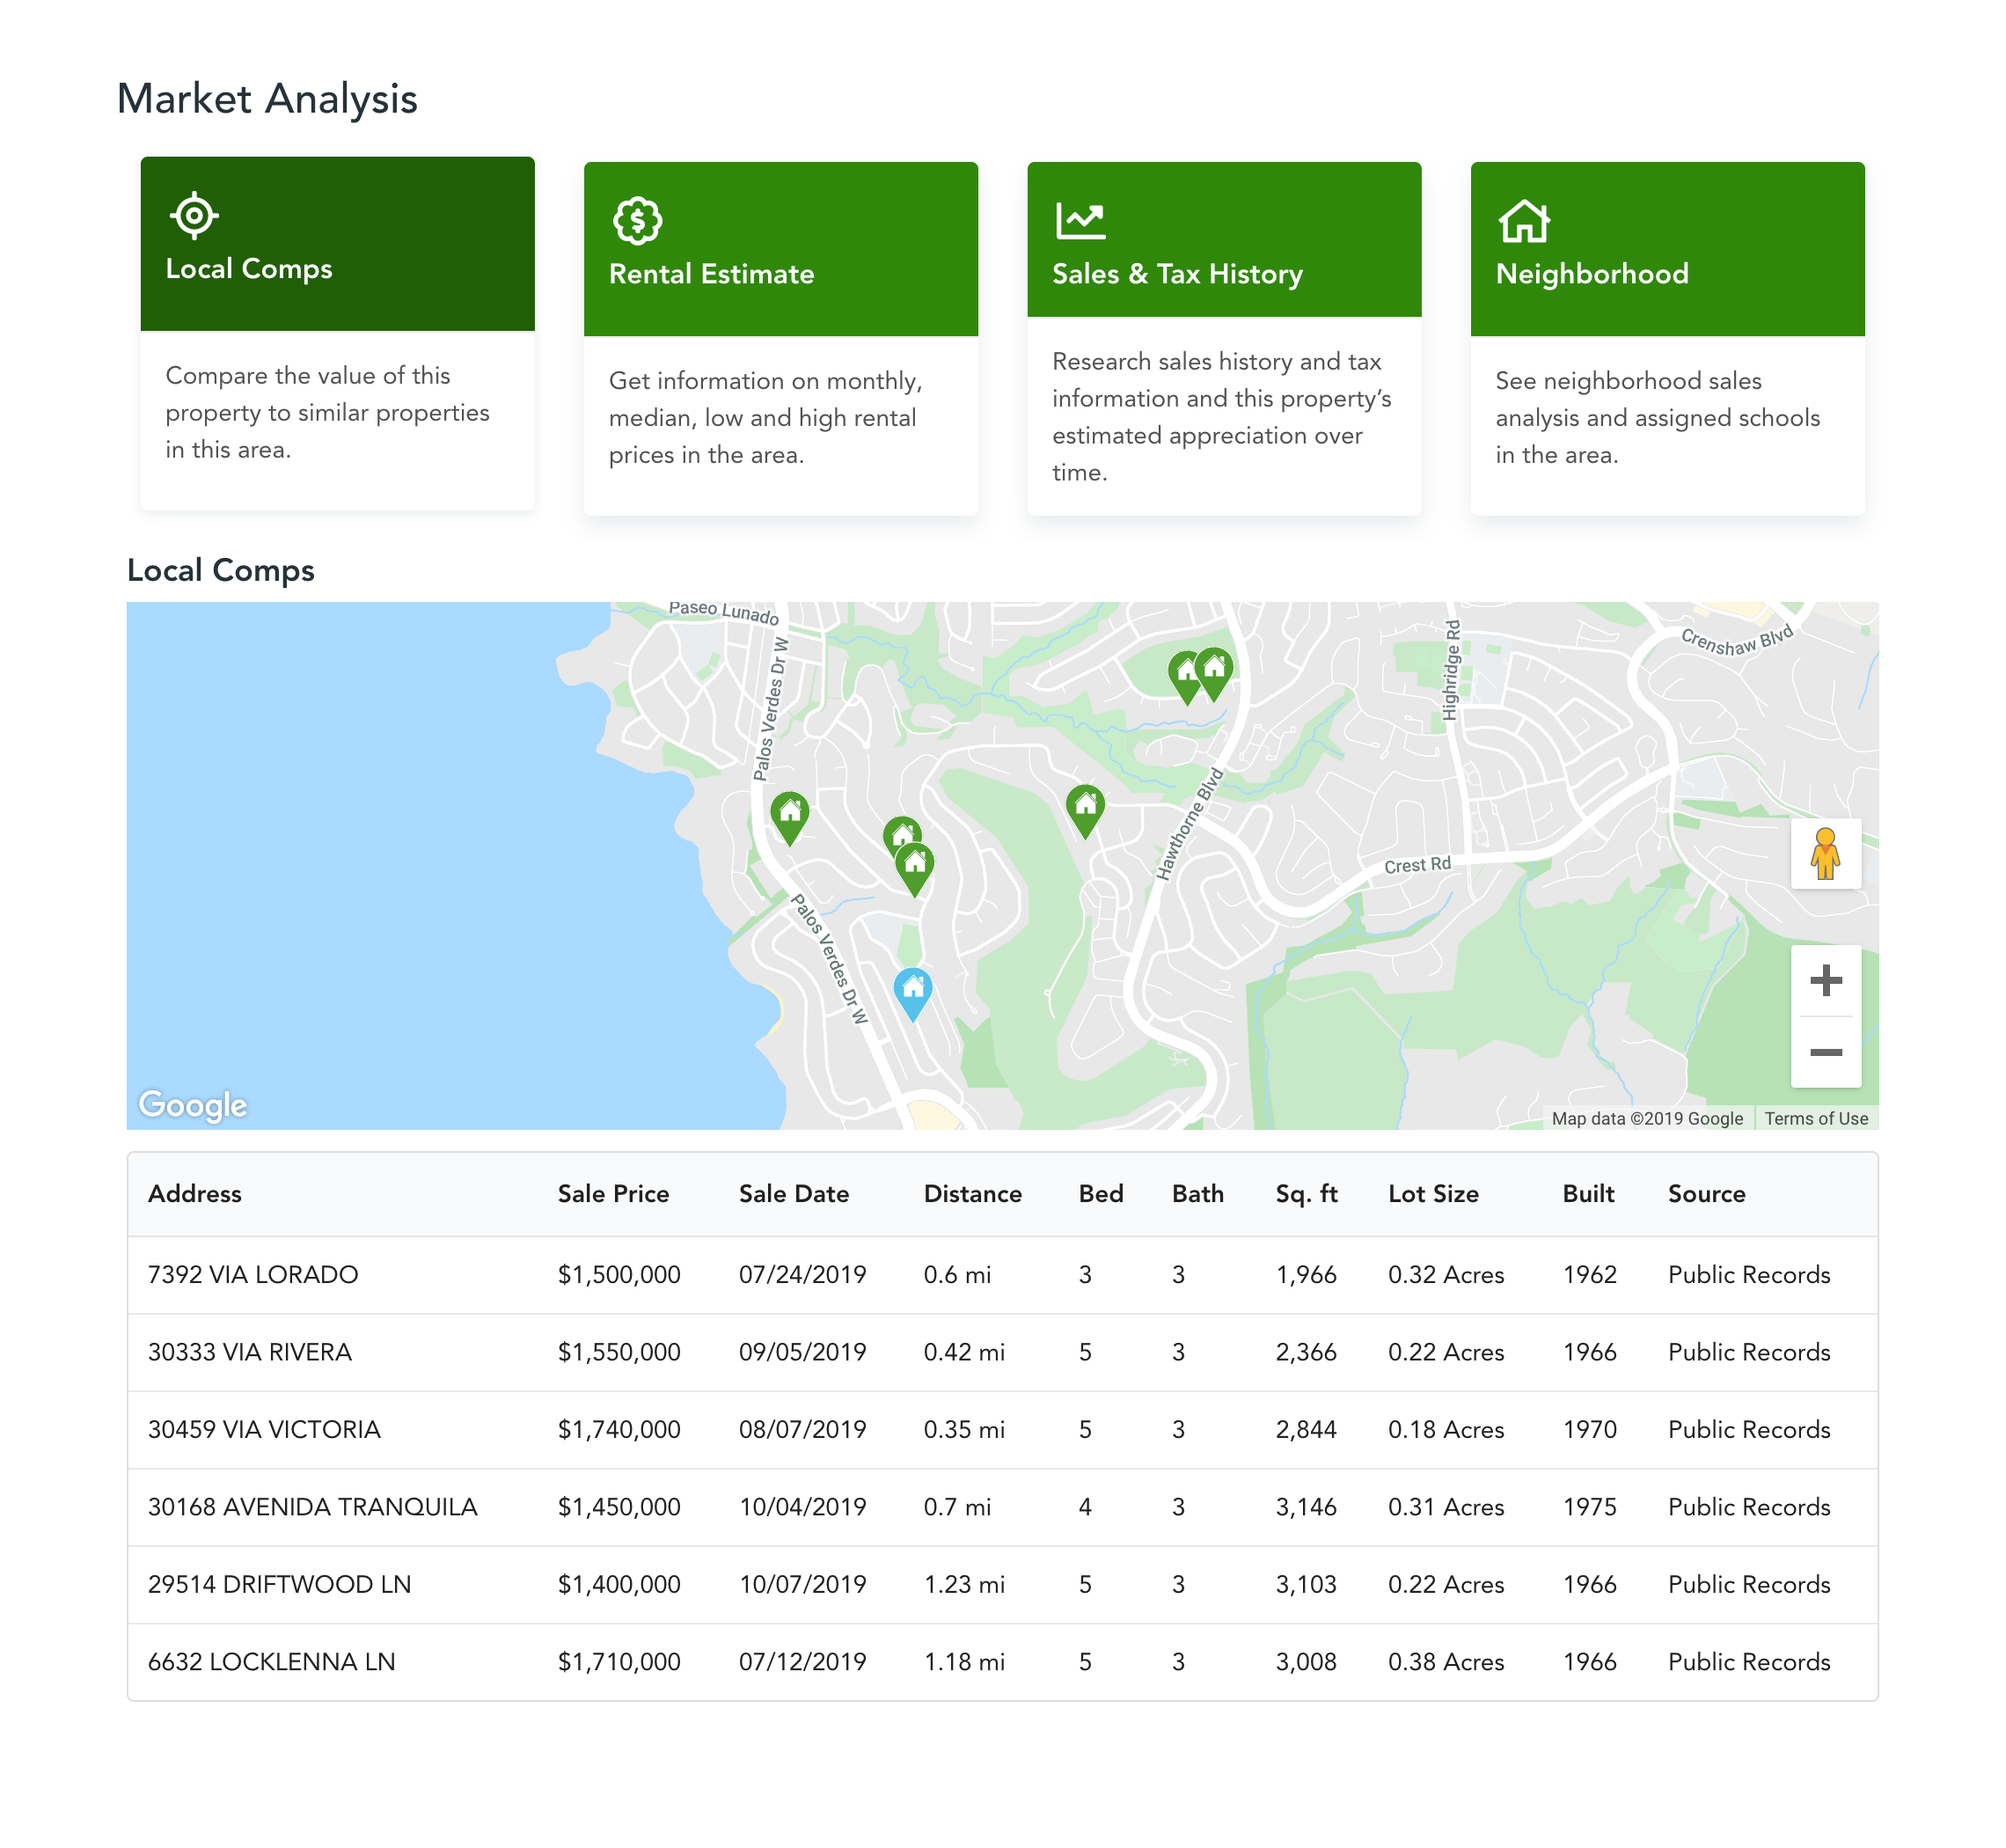Image resolution: width=2006 pixels, height=1848 pixels.
Task: Click the Local Comps target icon
Action: [x=194, y=215]
